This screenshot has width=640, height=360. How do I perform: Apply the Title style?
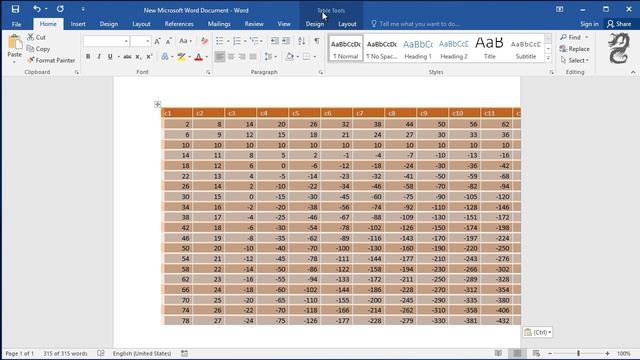click(489, 49)
